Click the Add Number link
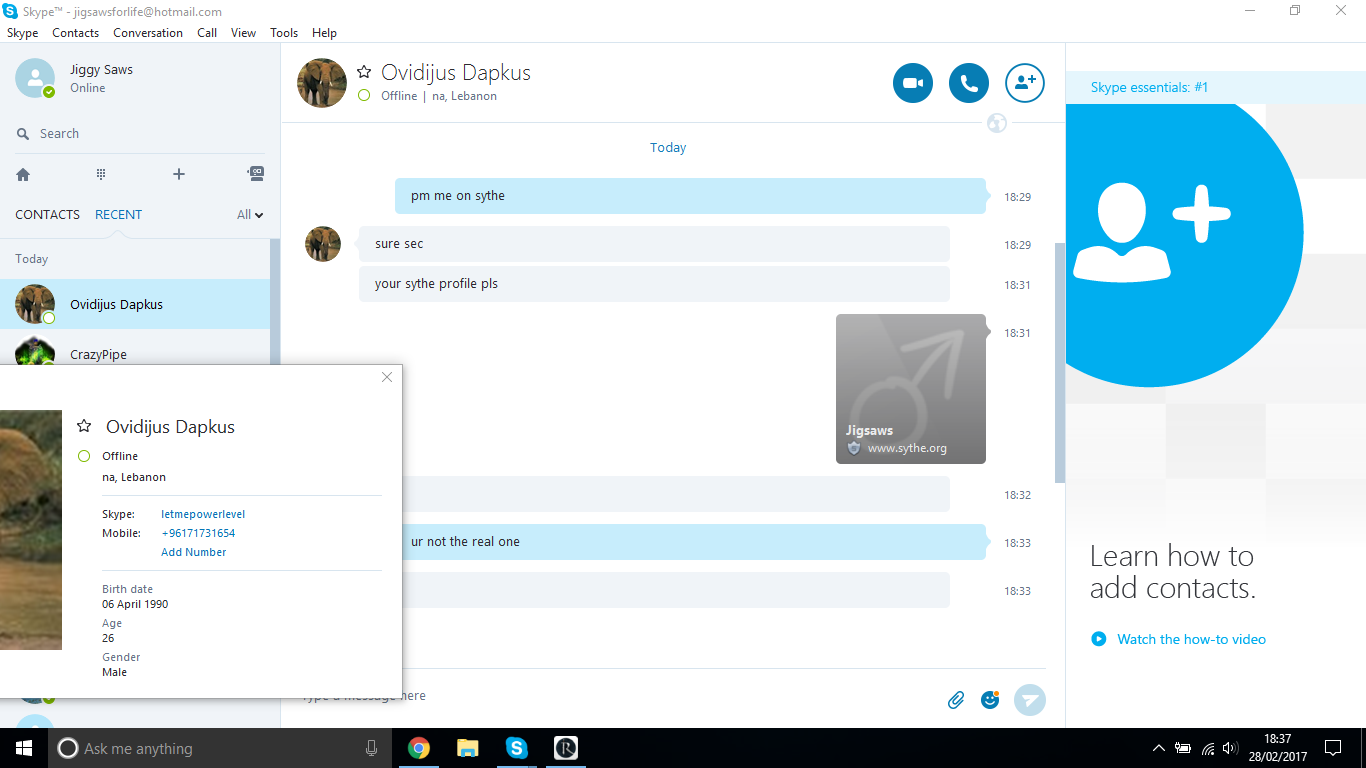This screenshot has height=768, width=1366. [194, 552]
